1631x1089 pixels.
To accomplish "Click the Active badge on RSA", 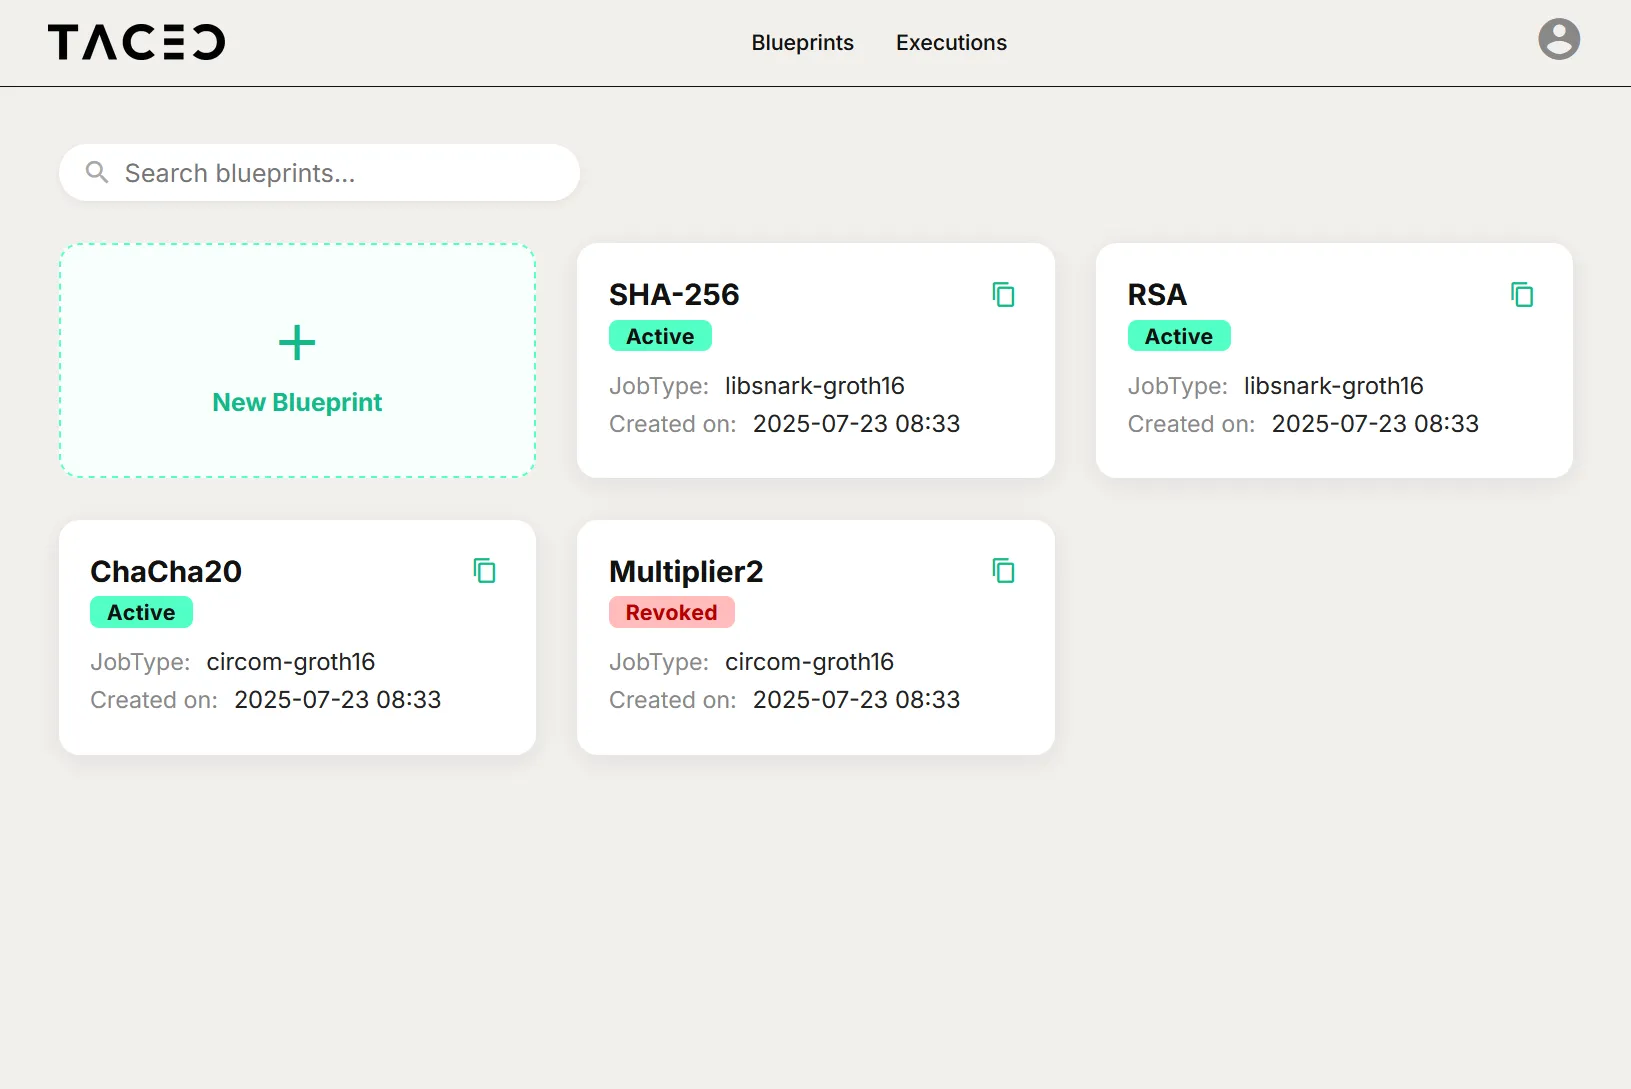I will [1179, 336].
